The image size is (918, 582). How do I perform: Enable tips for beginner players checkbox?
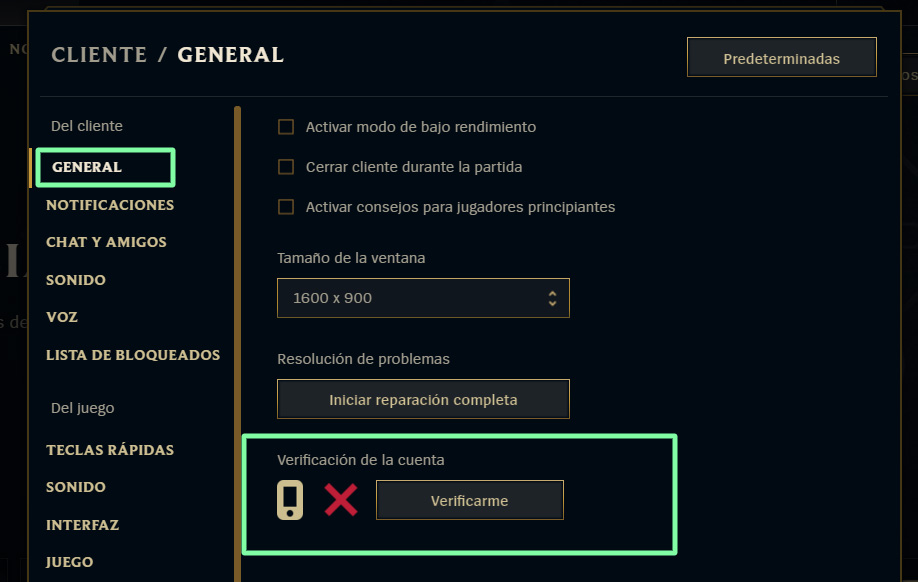click(x=286, y=207)
